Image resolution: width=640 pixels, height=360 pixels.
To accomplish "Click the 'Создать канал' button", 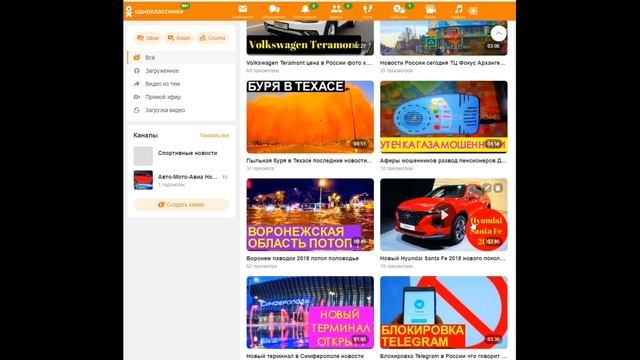I will pos(181,204).
